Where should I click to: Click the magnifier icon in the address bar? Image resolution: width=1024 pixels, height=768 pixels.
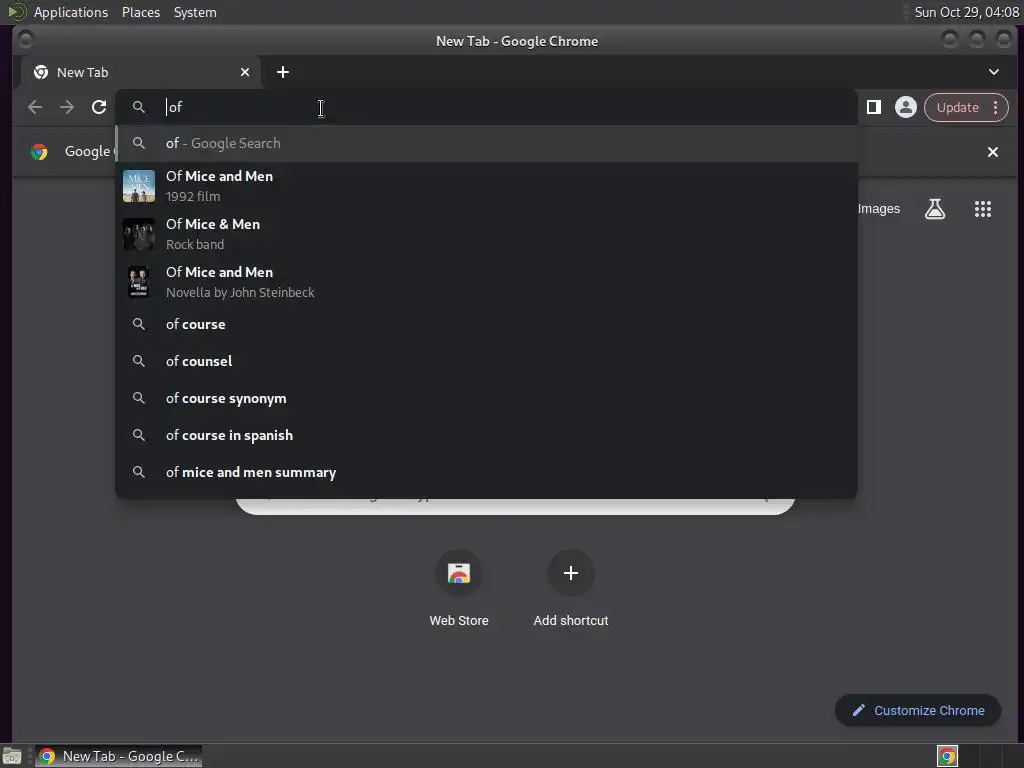138,107
